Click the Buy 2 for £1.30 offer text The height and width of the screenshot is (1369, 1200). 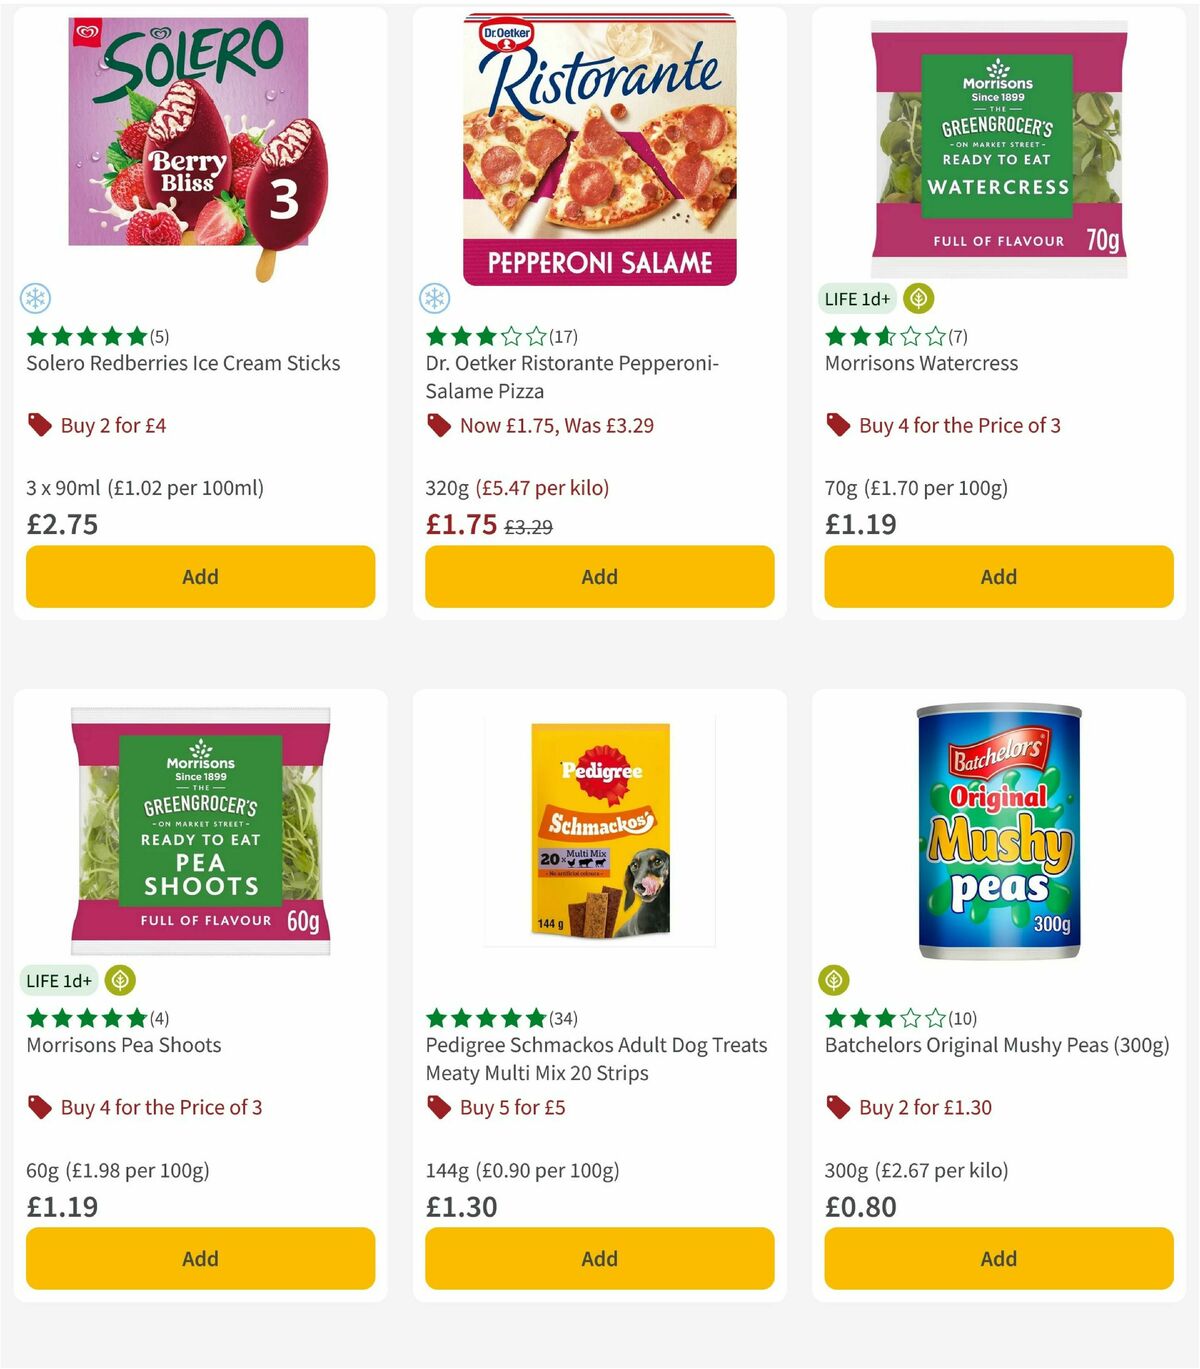[923, 1107]
